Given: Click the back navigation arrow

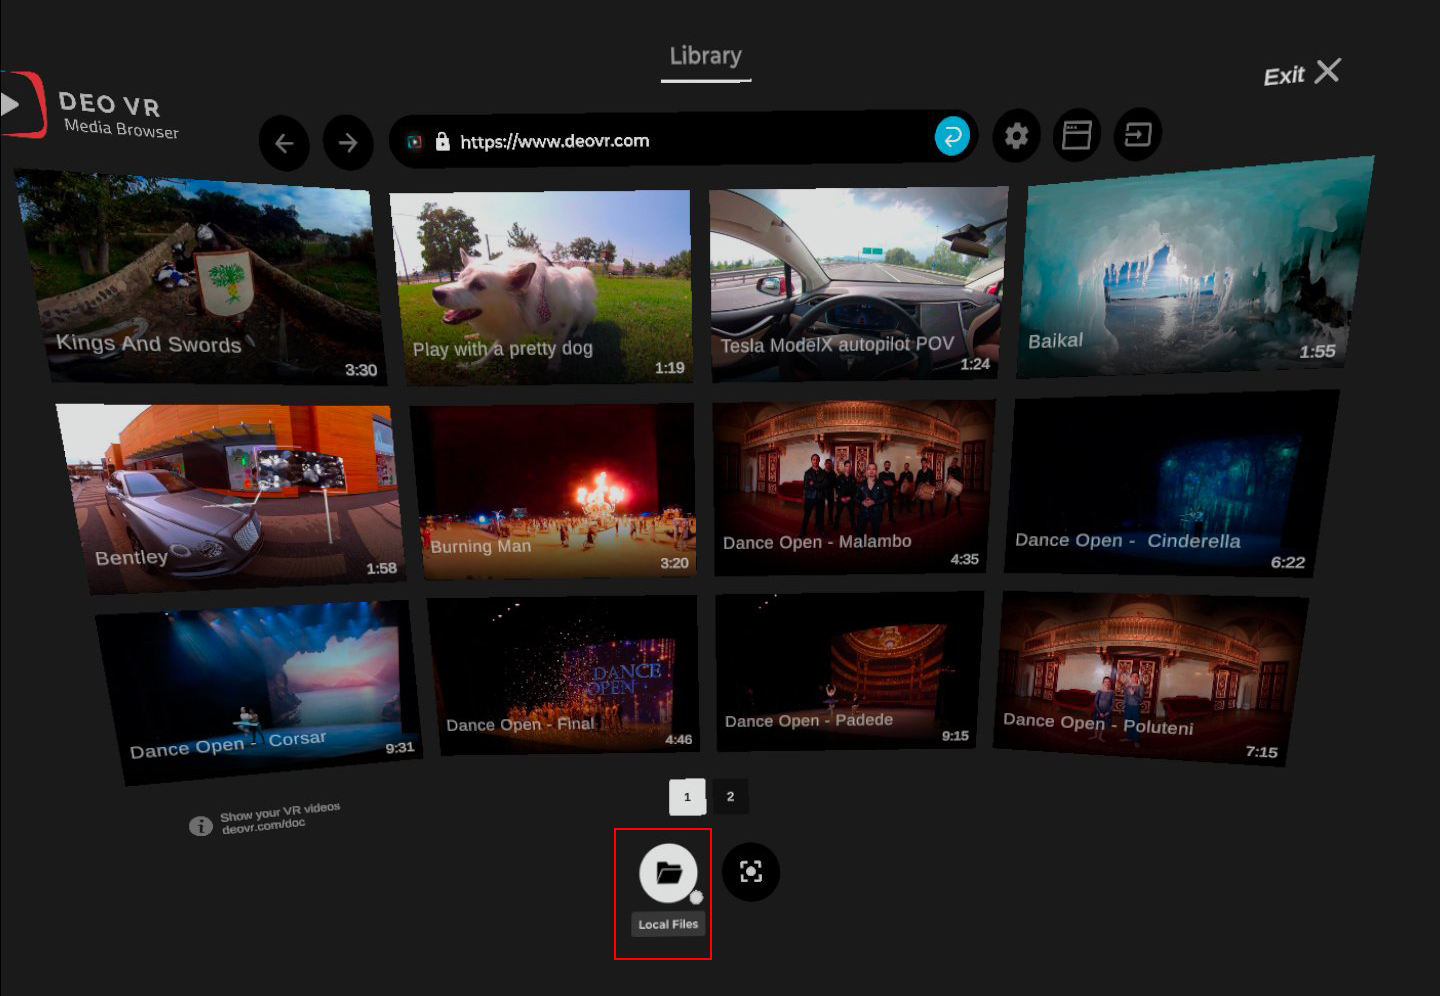Looking at the screenshot, I should point(284,143).
